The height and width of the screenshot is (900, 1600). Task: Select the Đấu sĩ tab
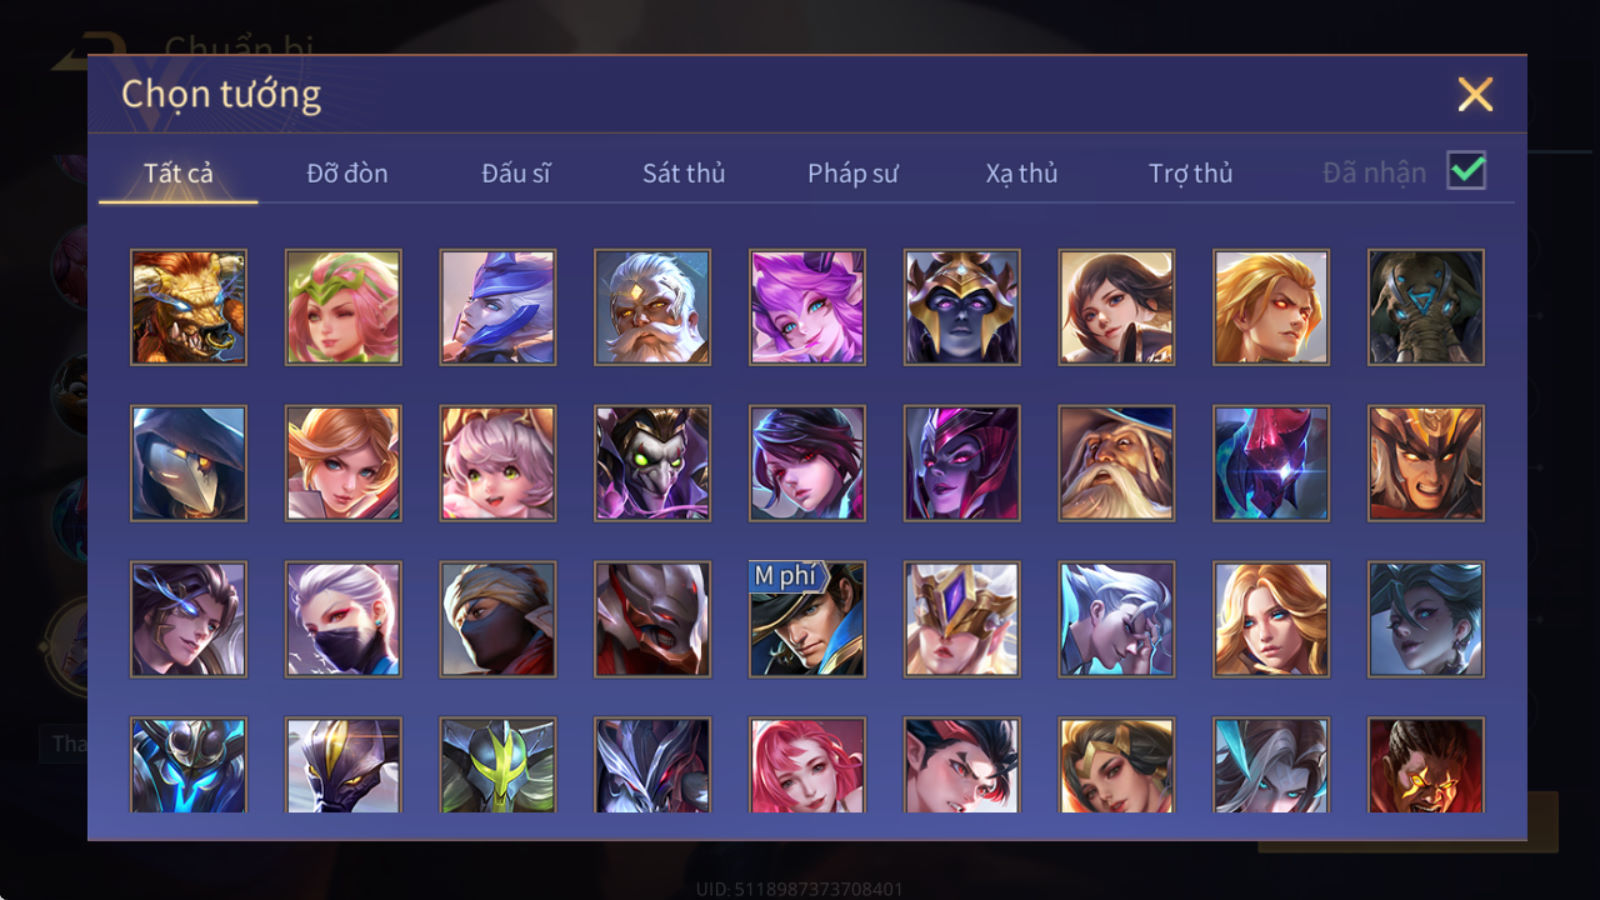click(516, 173)
